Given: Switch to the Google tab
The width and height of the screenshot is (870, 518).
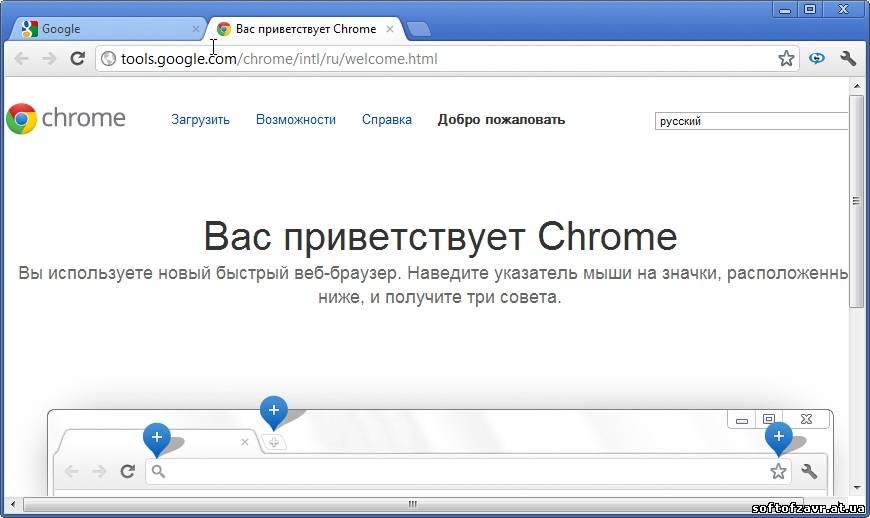Looking at the screenshot, I should click(x=108, y=29).
